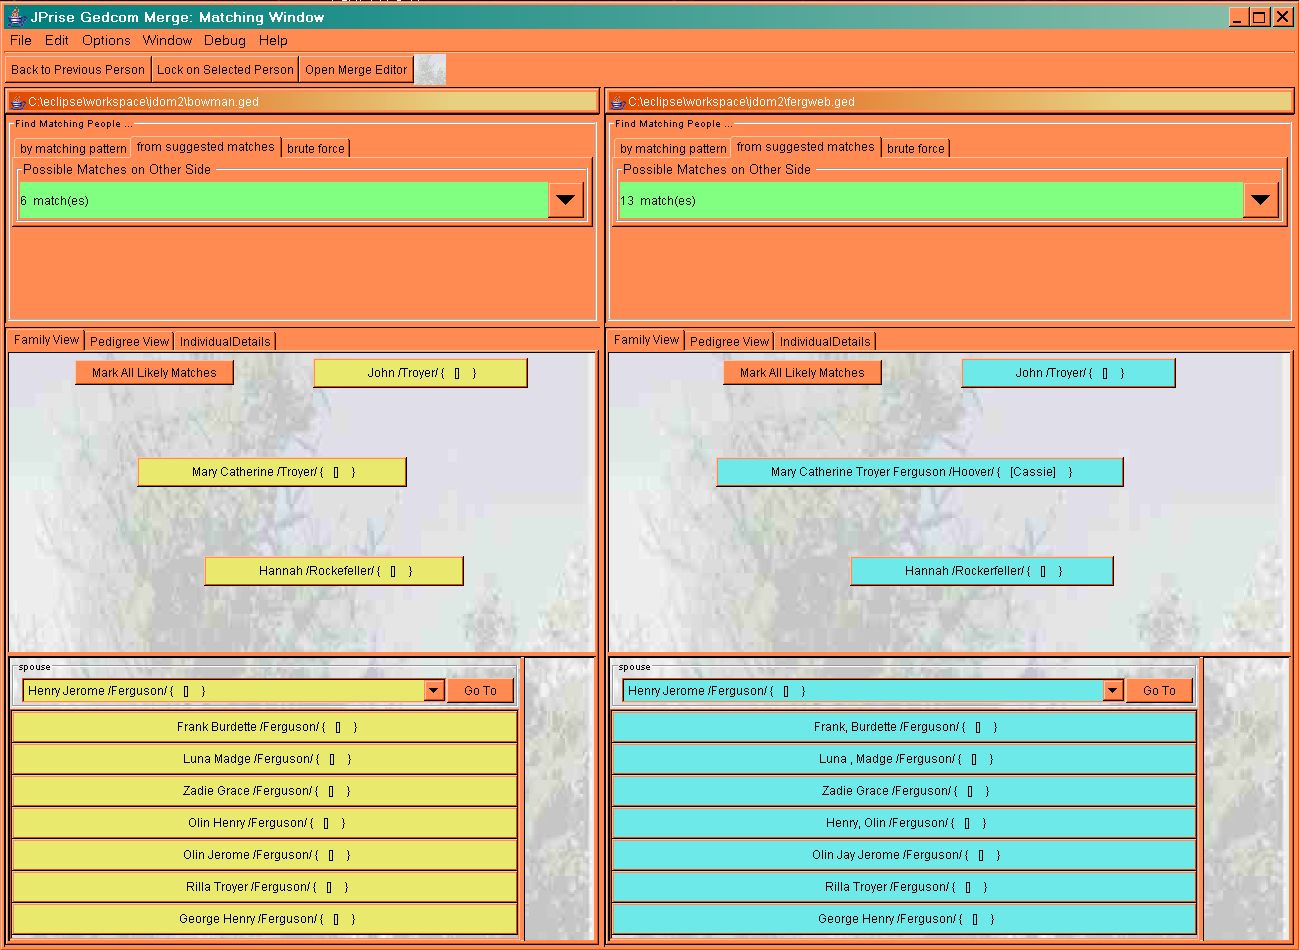Click Open Merge Editor in the toolbar

[356, 69]
